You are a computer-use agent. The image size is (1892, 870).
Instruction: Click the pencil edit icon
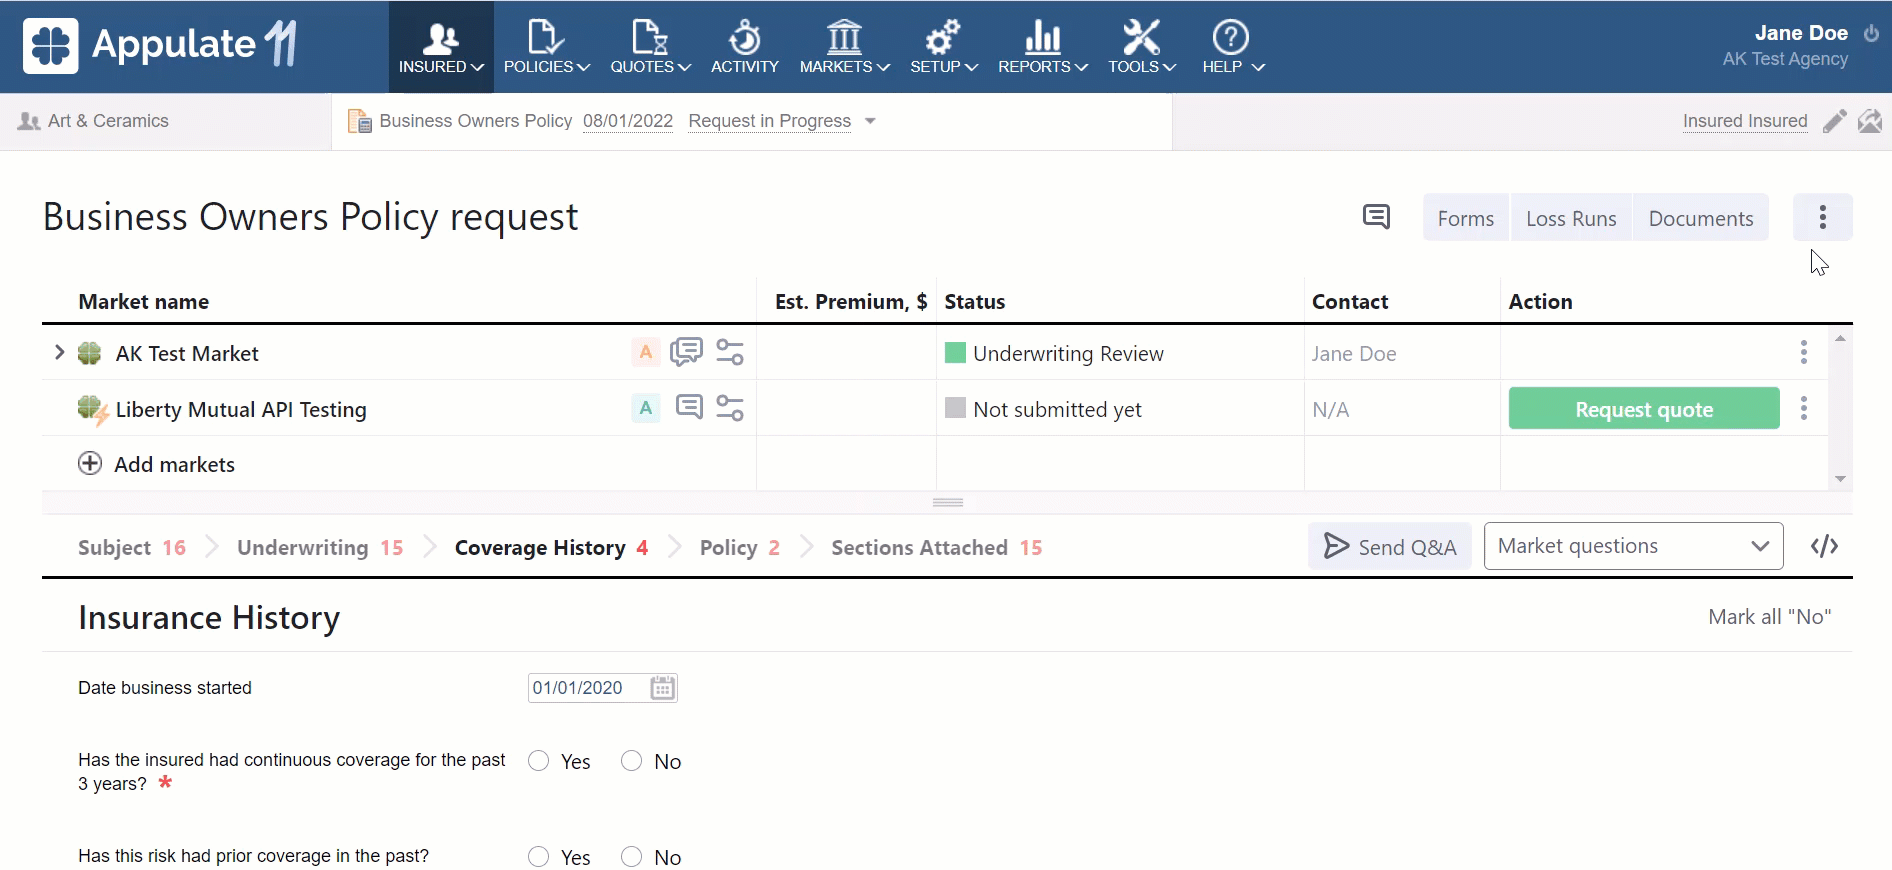[1835, 121]
